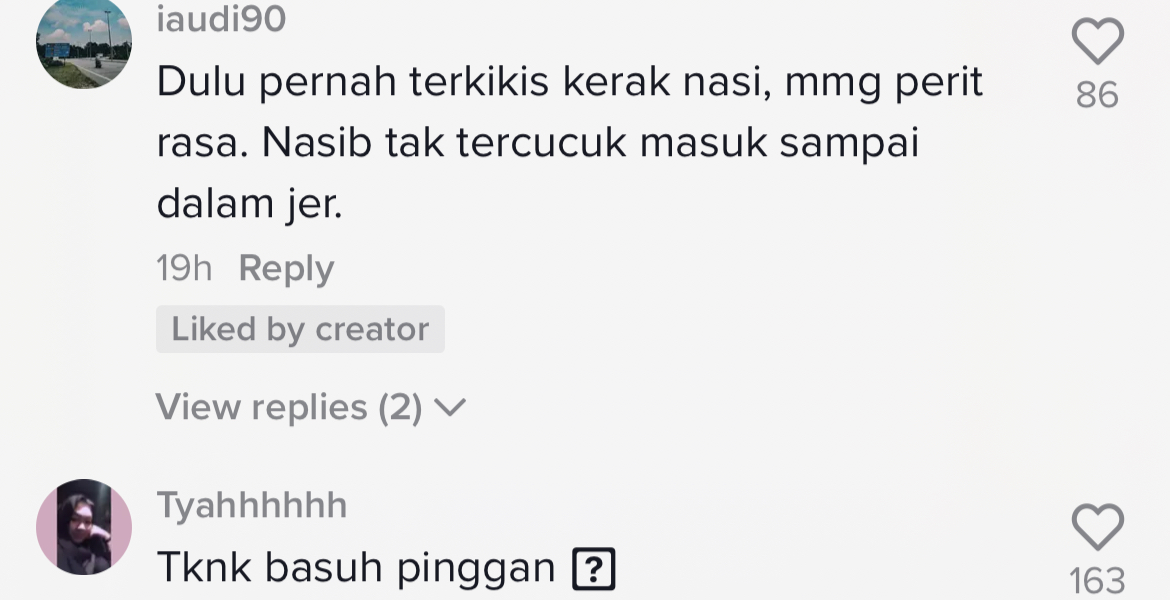Click the 86 likes count
This screenshot has width=1170, height=600.
1097,96
